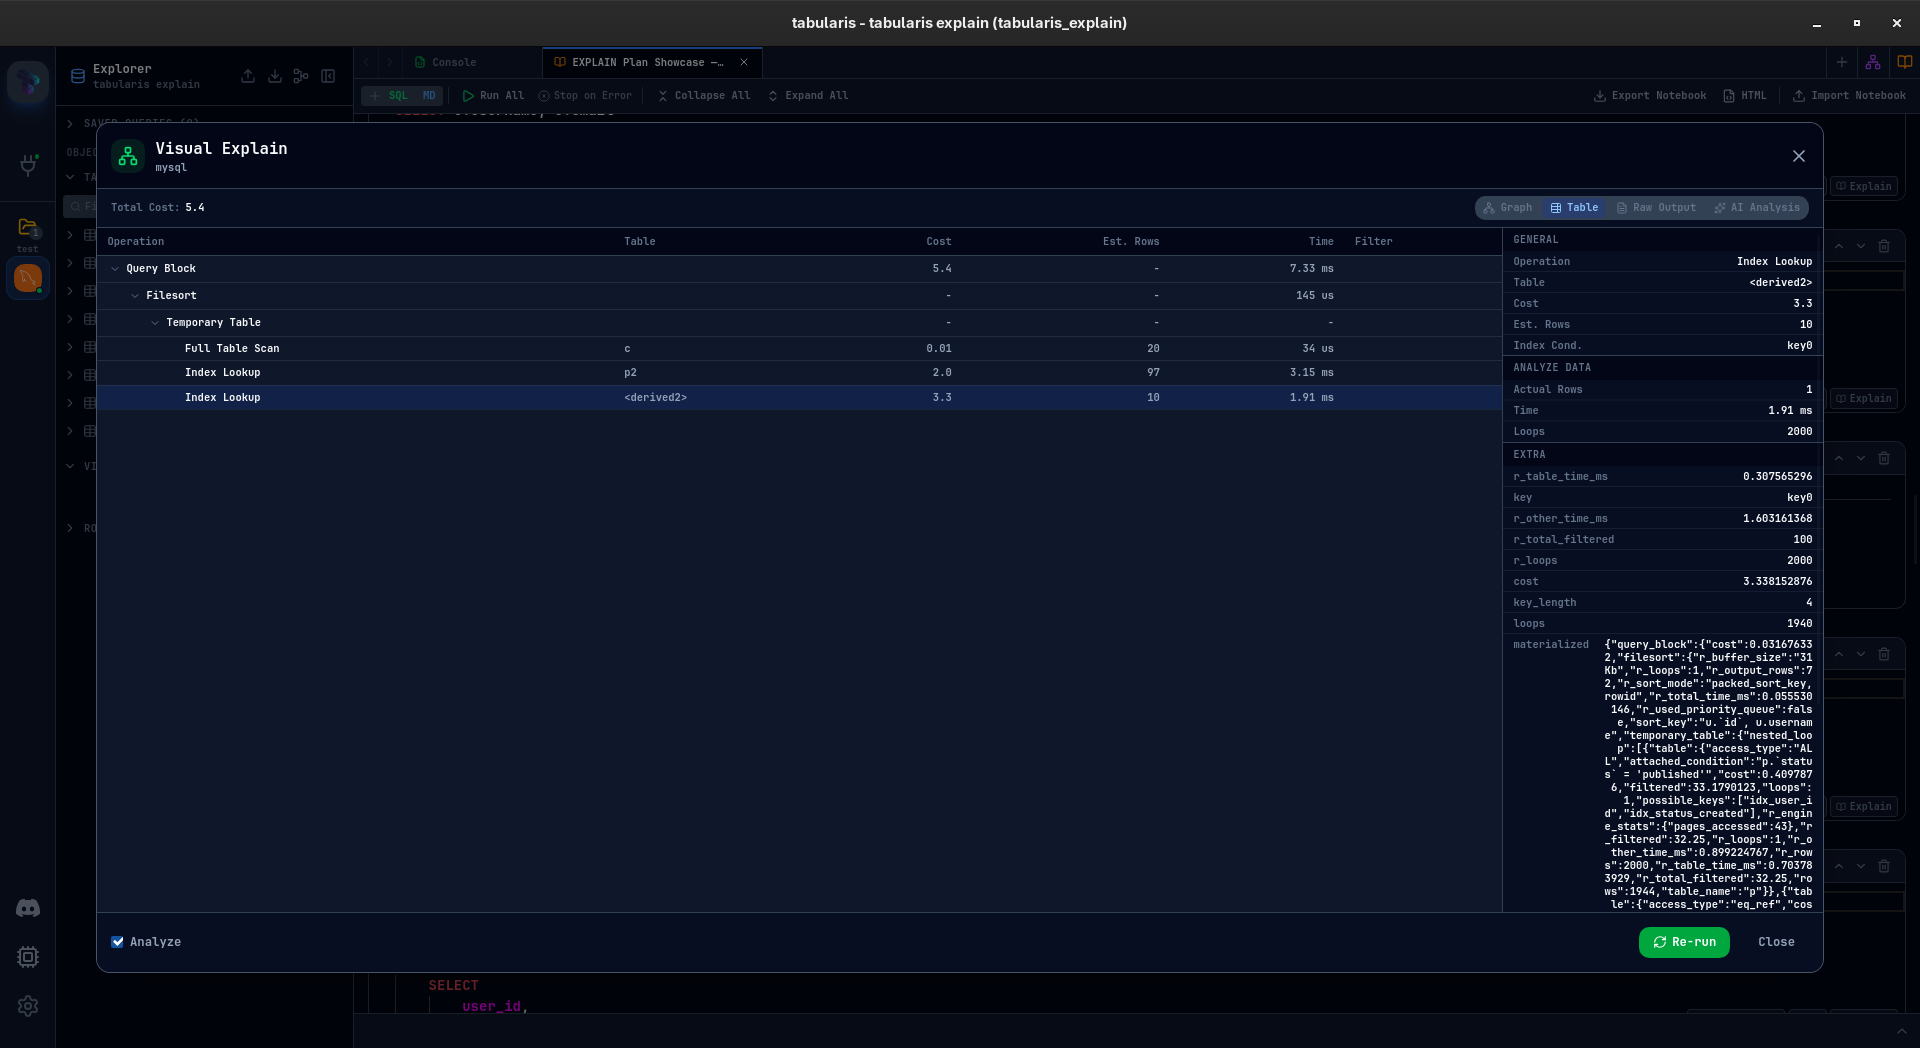Screen dimensions: 1920x1048
Task: Open settings via the gear icon at bottom
Action: 28,1006
